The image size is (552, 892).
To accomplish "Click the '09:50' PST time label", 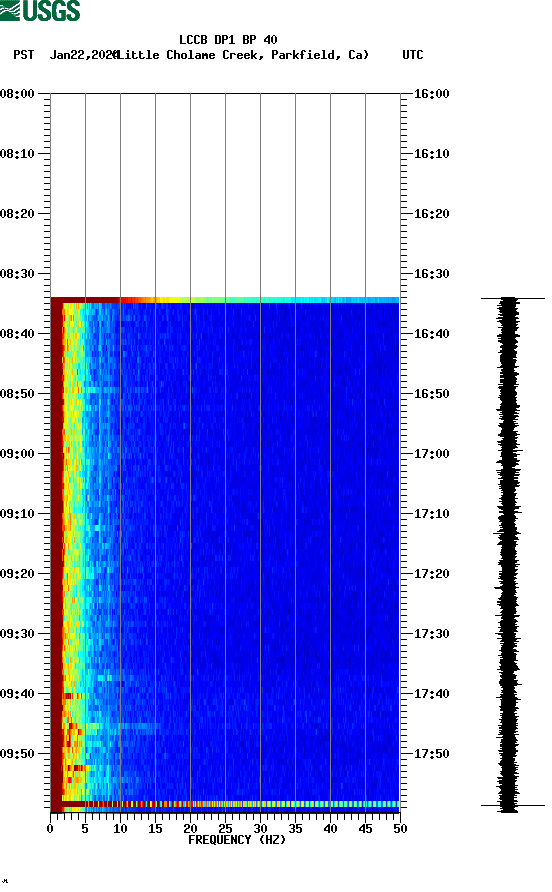I will coord(17,754).
